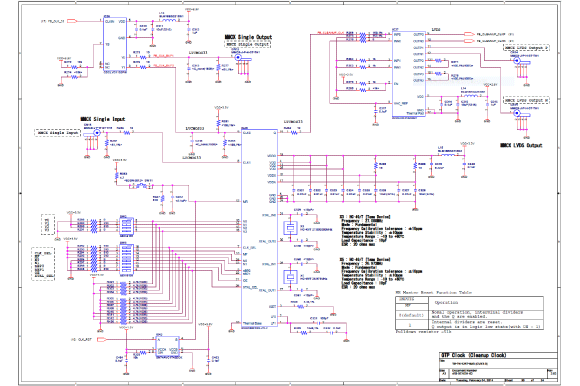The width and height of the screenshot is (580, 386).
Task: Click the lower HC-49/T crystal symbol
Action: [291, 277]
